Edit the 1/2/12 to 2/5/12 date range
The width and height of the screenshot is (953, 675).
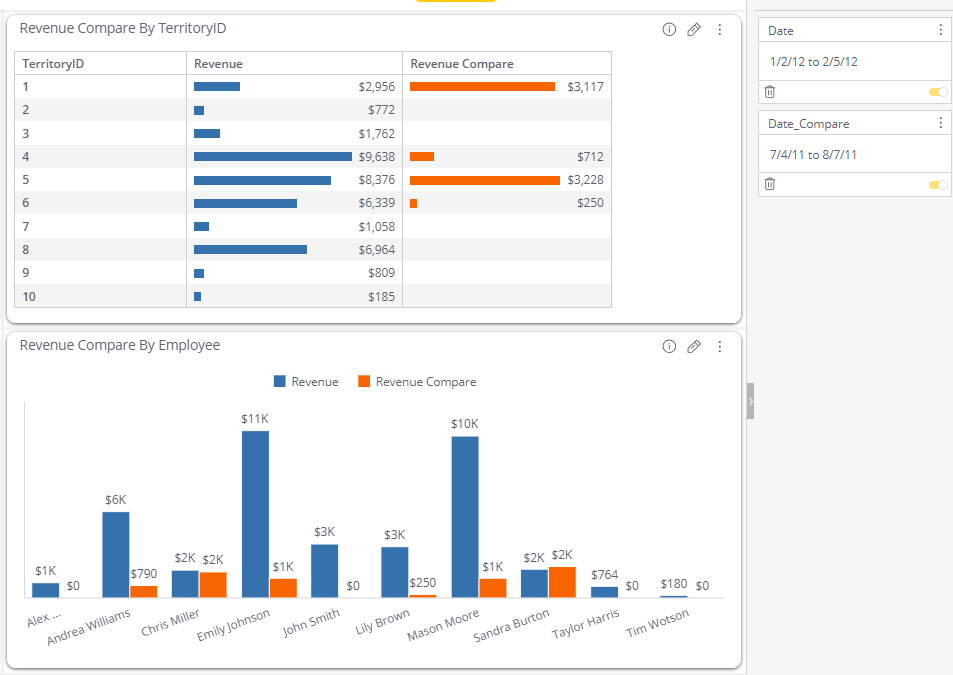(x=814, y=62)
